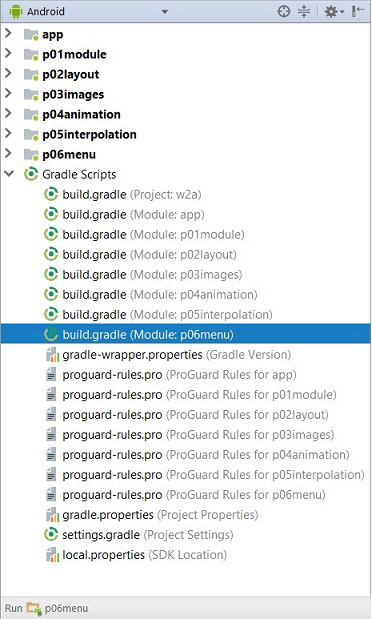Click the hide panel icon

tap(357, 11)
